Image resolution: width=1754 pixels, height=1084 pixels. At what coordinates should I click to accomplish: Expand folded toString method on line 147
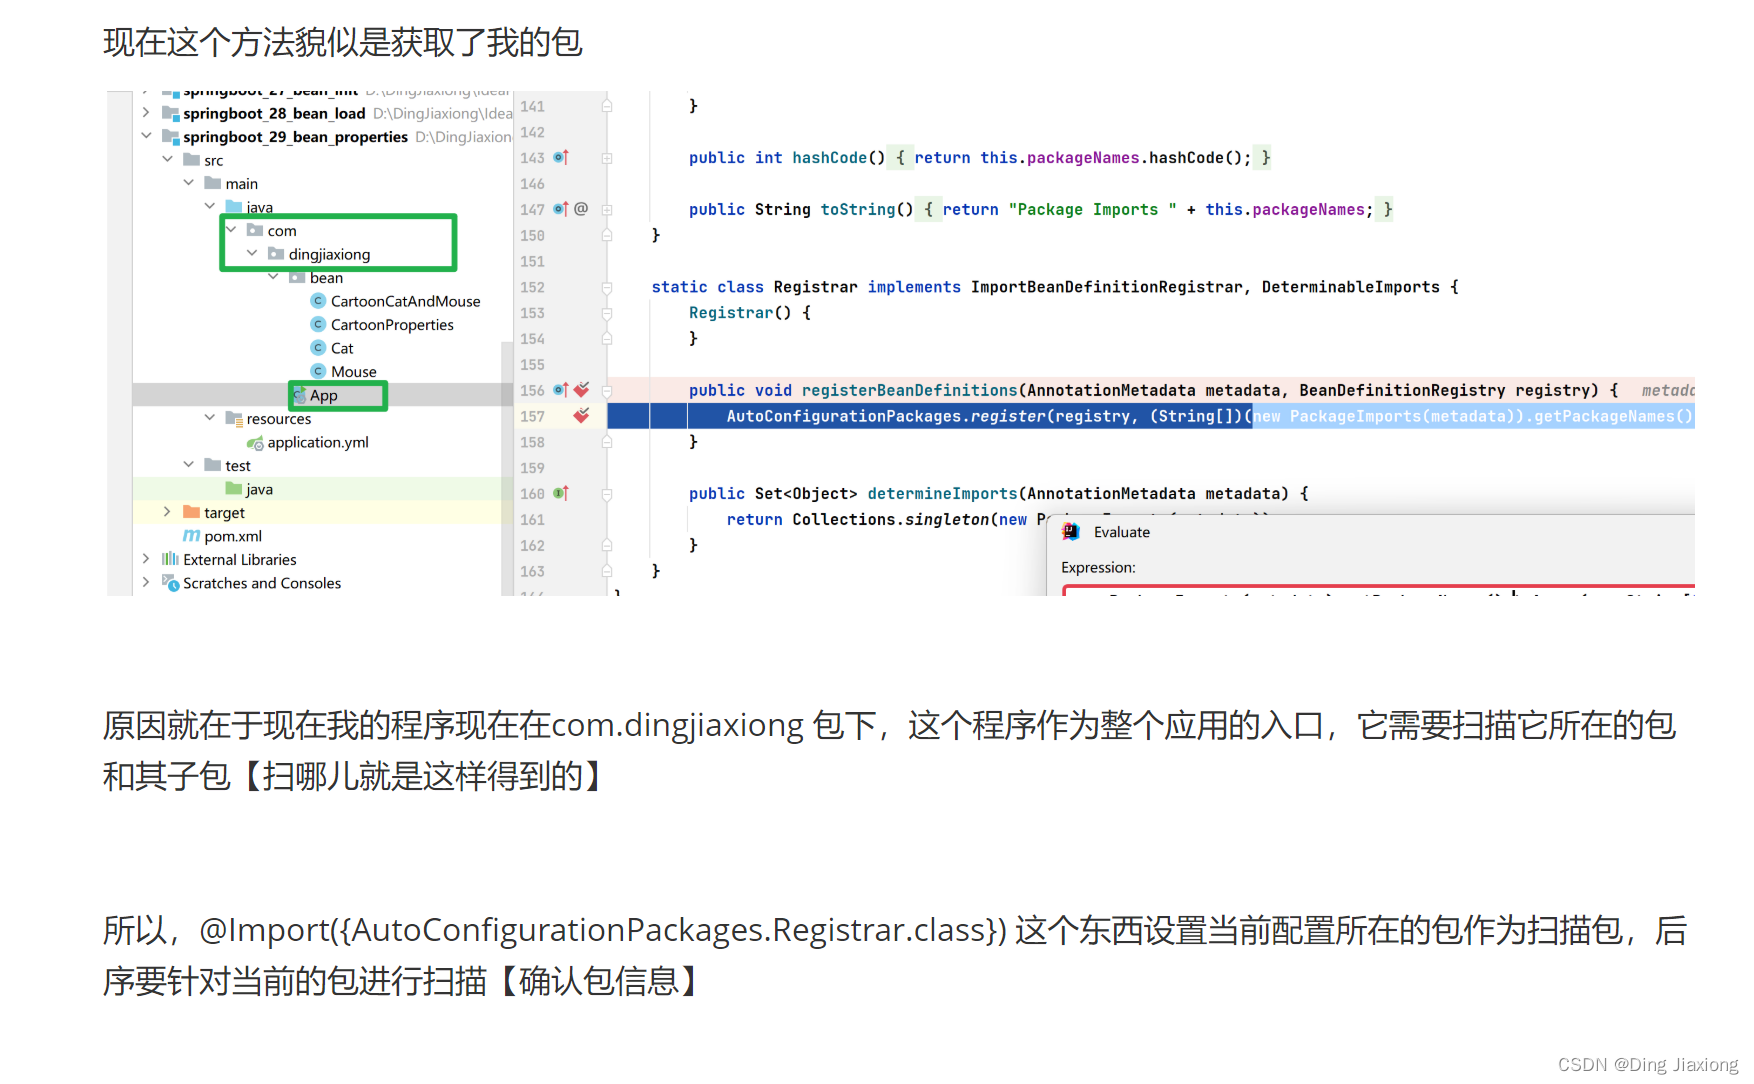tap(607, 210)
